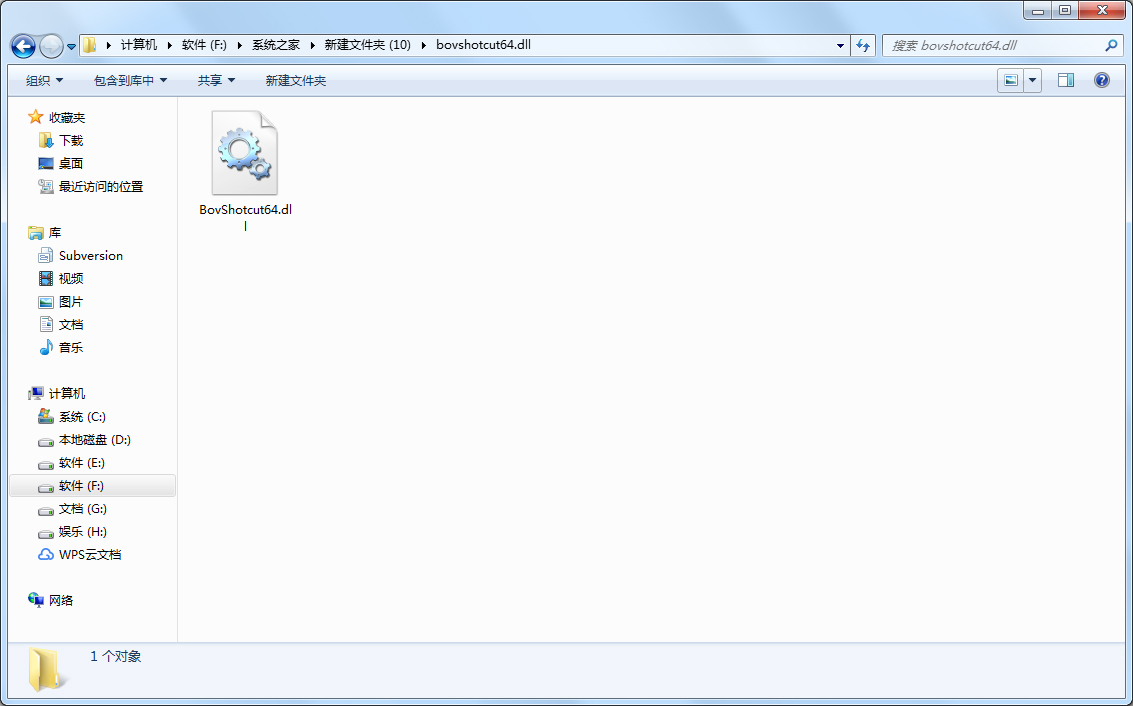Click the 新建文件夹 new folder button
Image resolution: width=1133 pixels, height=706 pixels.
(295, 80)
